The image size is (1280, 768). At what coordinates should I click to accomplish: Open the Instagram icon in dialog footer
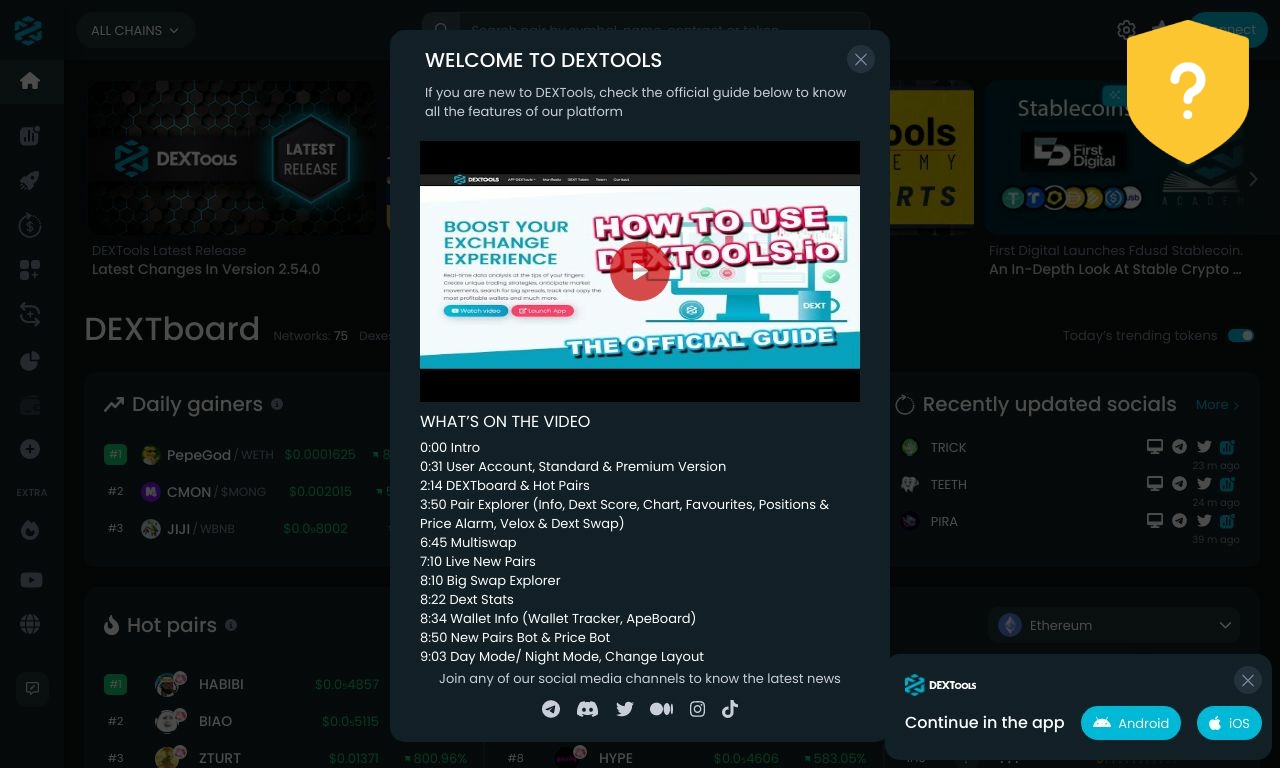point(697,709)
